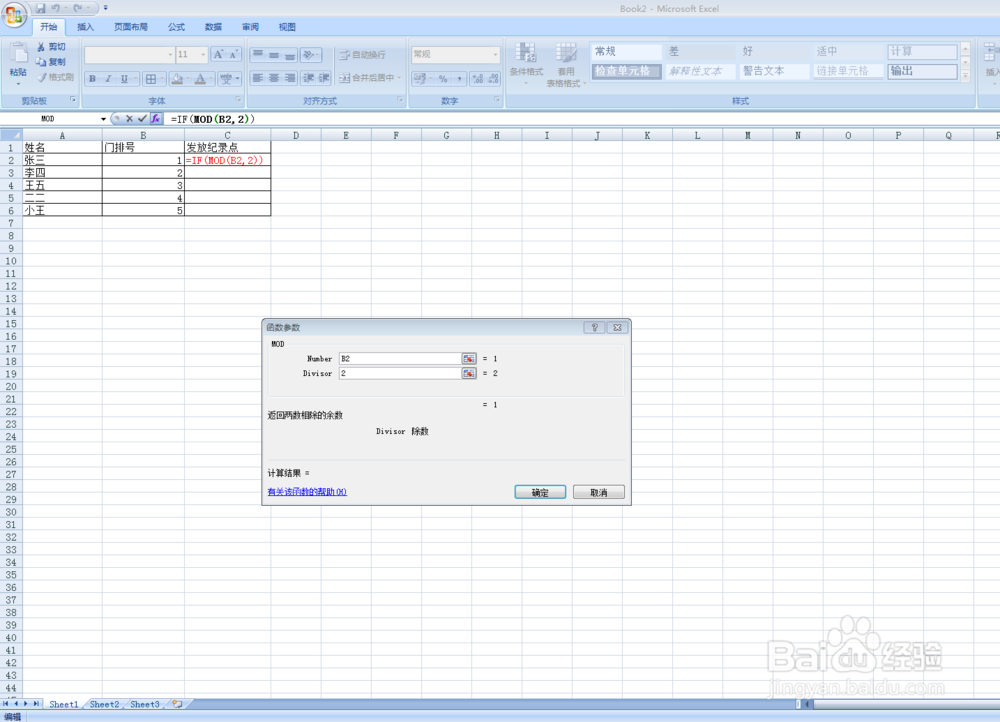This screenshot has height=722, width=1000.
Task: Toggle align text right
Action: (290, 78)
